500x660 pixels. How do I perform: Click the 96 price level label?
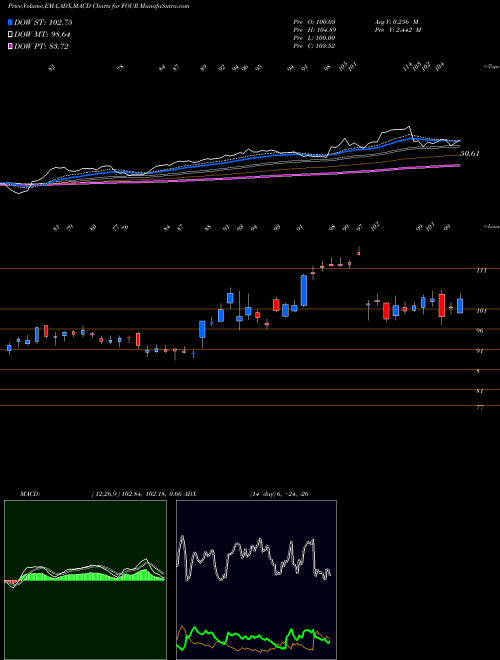(479, 331)
